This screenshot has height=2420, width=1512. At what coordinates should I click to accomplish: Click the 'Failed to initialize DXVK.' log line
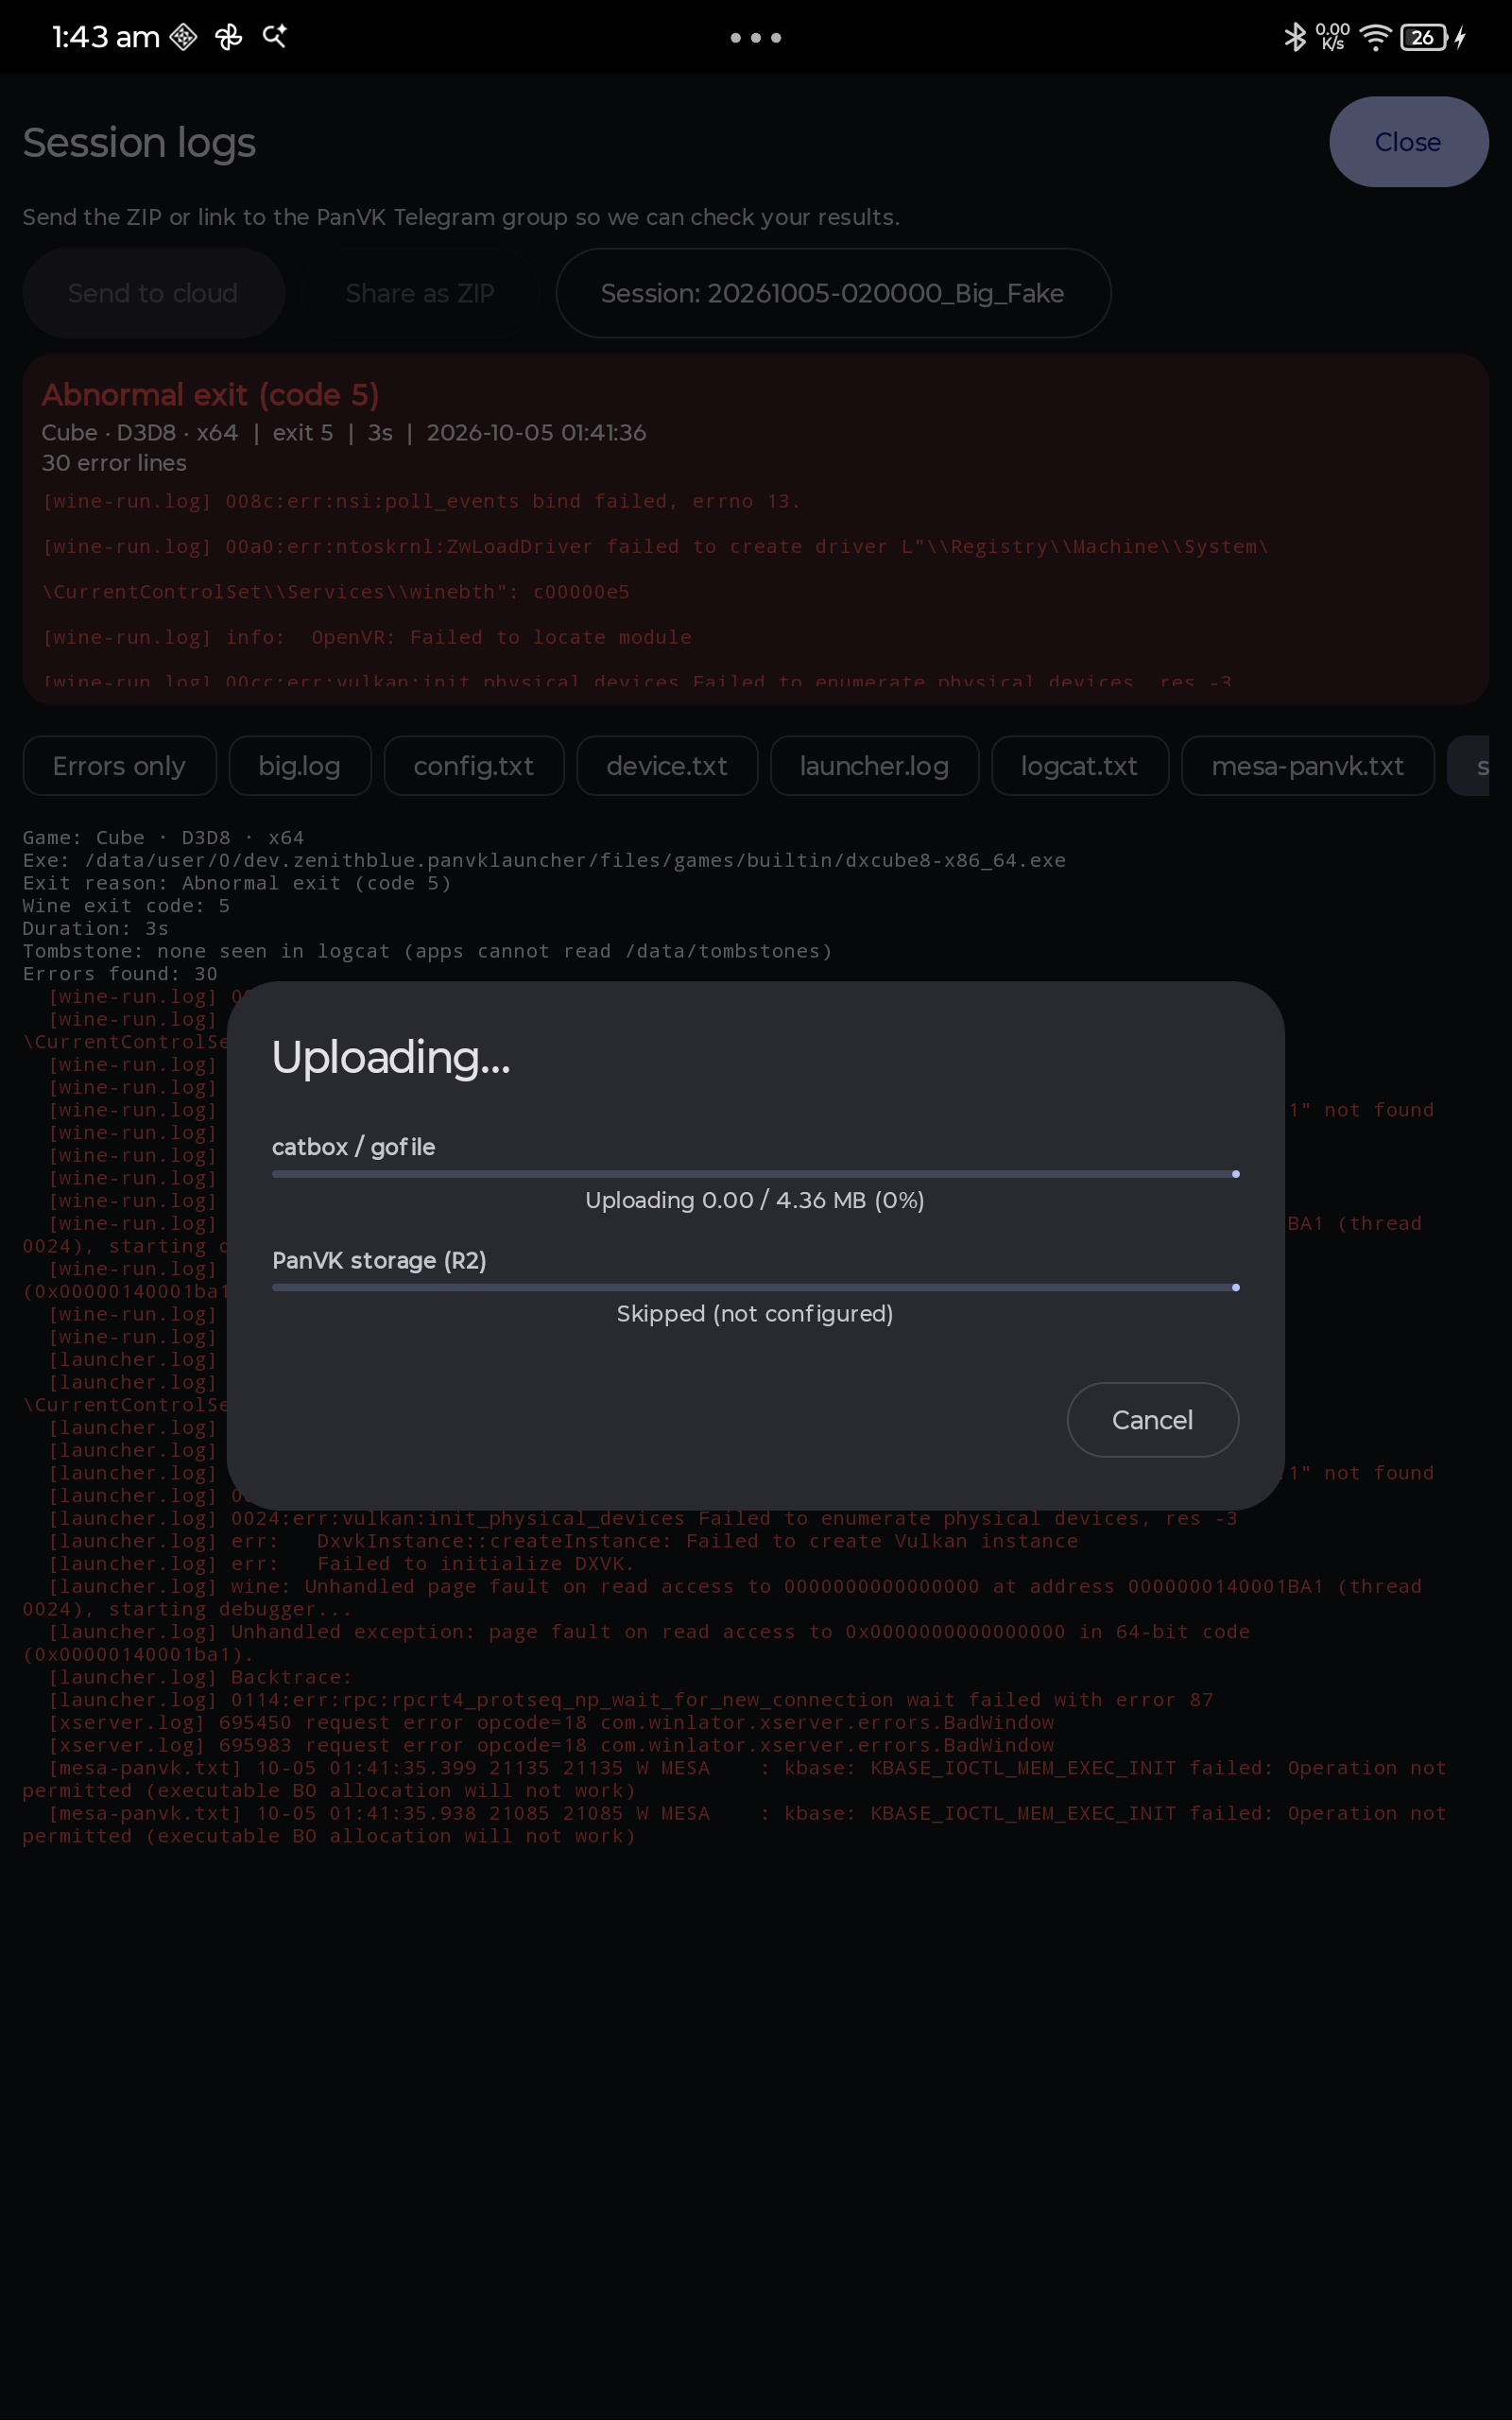coord(341,1563)
